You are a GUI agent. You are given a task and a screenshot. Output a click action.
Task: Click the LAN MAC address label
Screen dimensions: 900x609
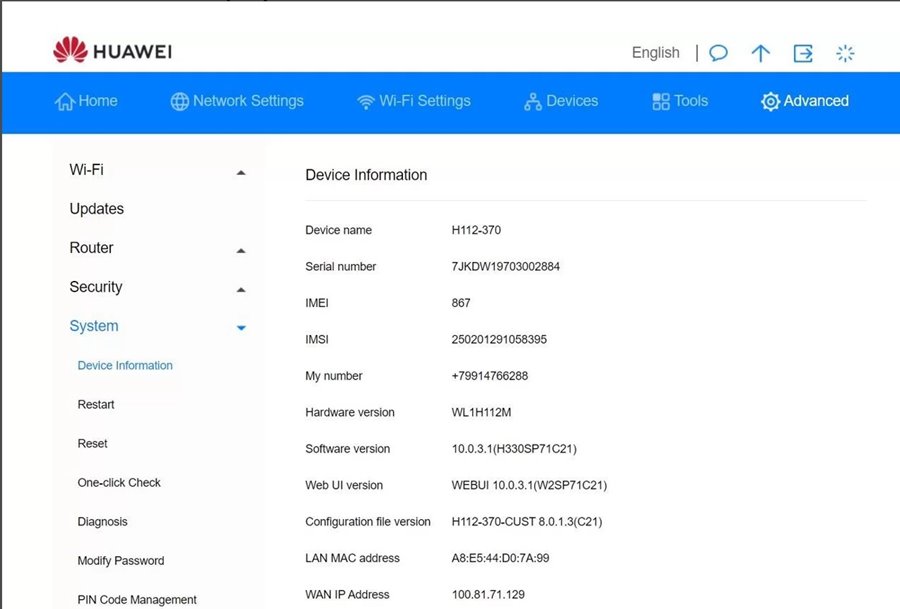pos(352,558)
